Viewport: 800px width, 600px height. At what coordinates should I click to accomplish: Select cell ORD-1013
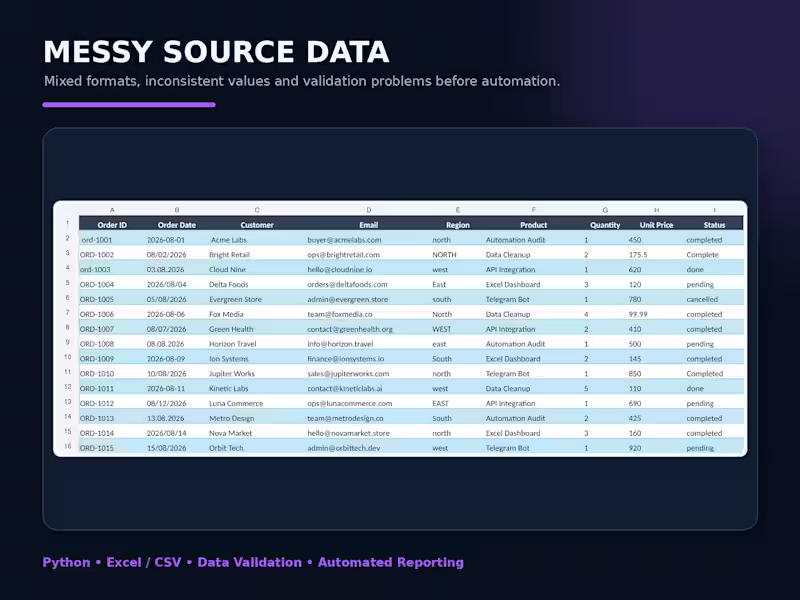pos(96,418)
